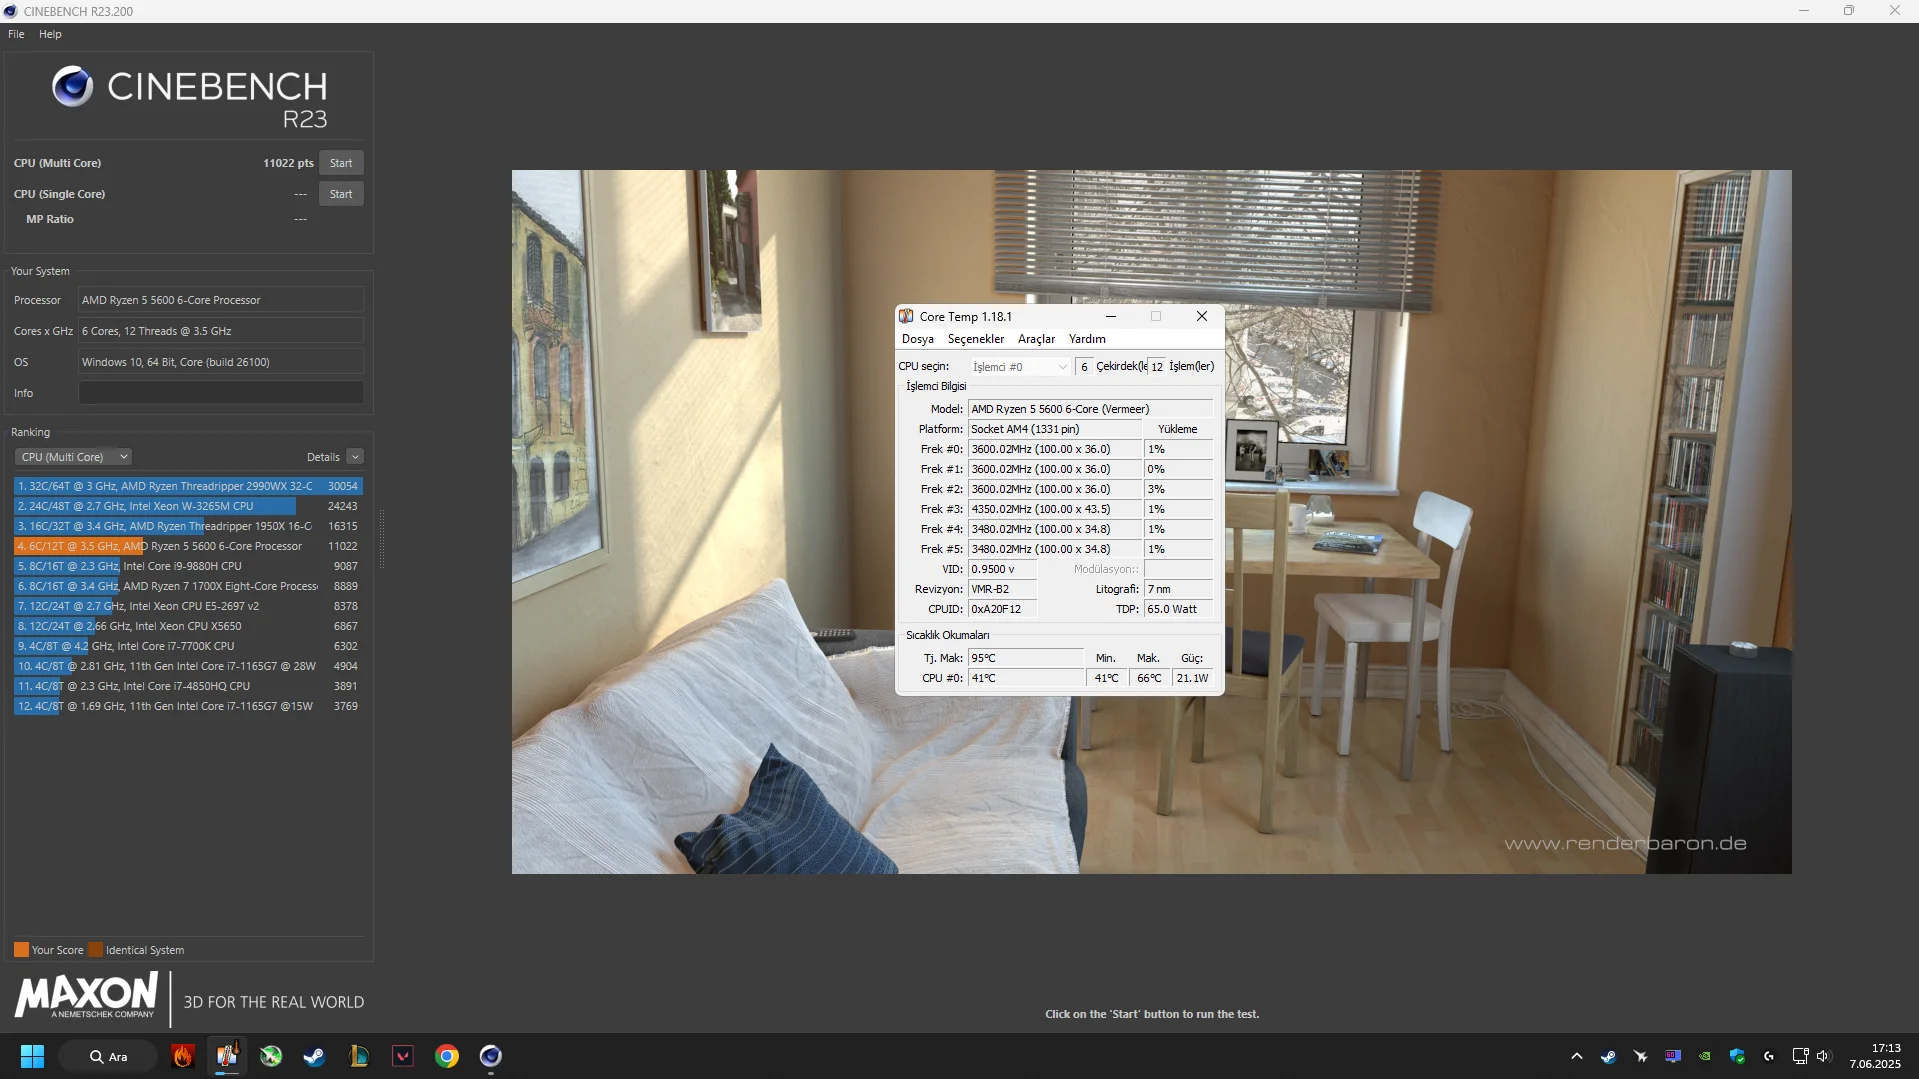Select the Ryzen 5 5600 ranking row
The image size is (1919, 1079).
point(188,546)
